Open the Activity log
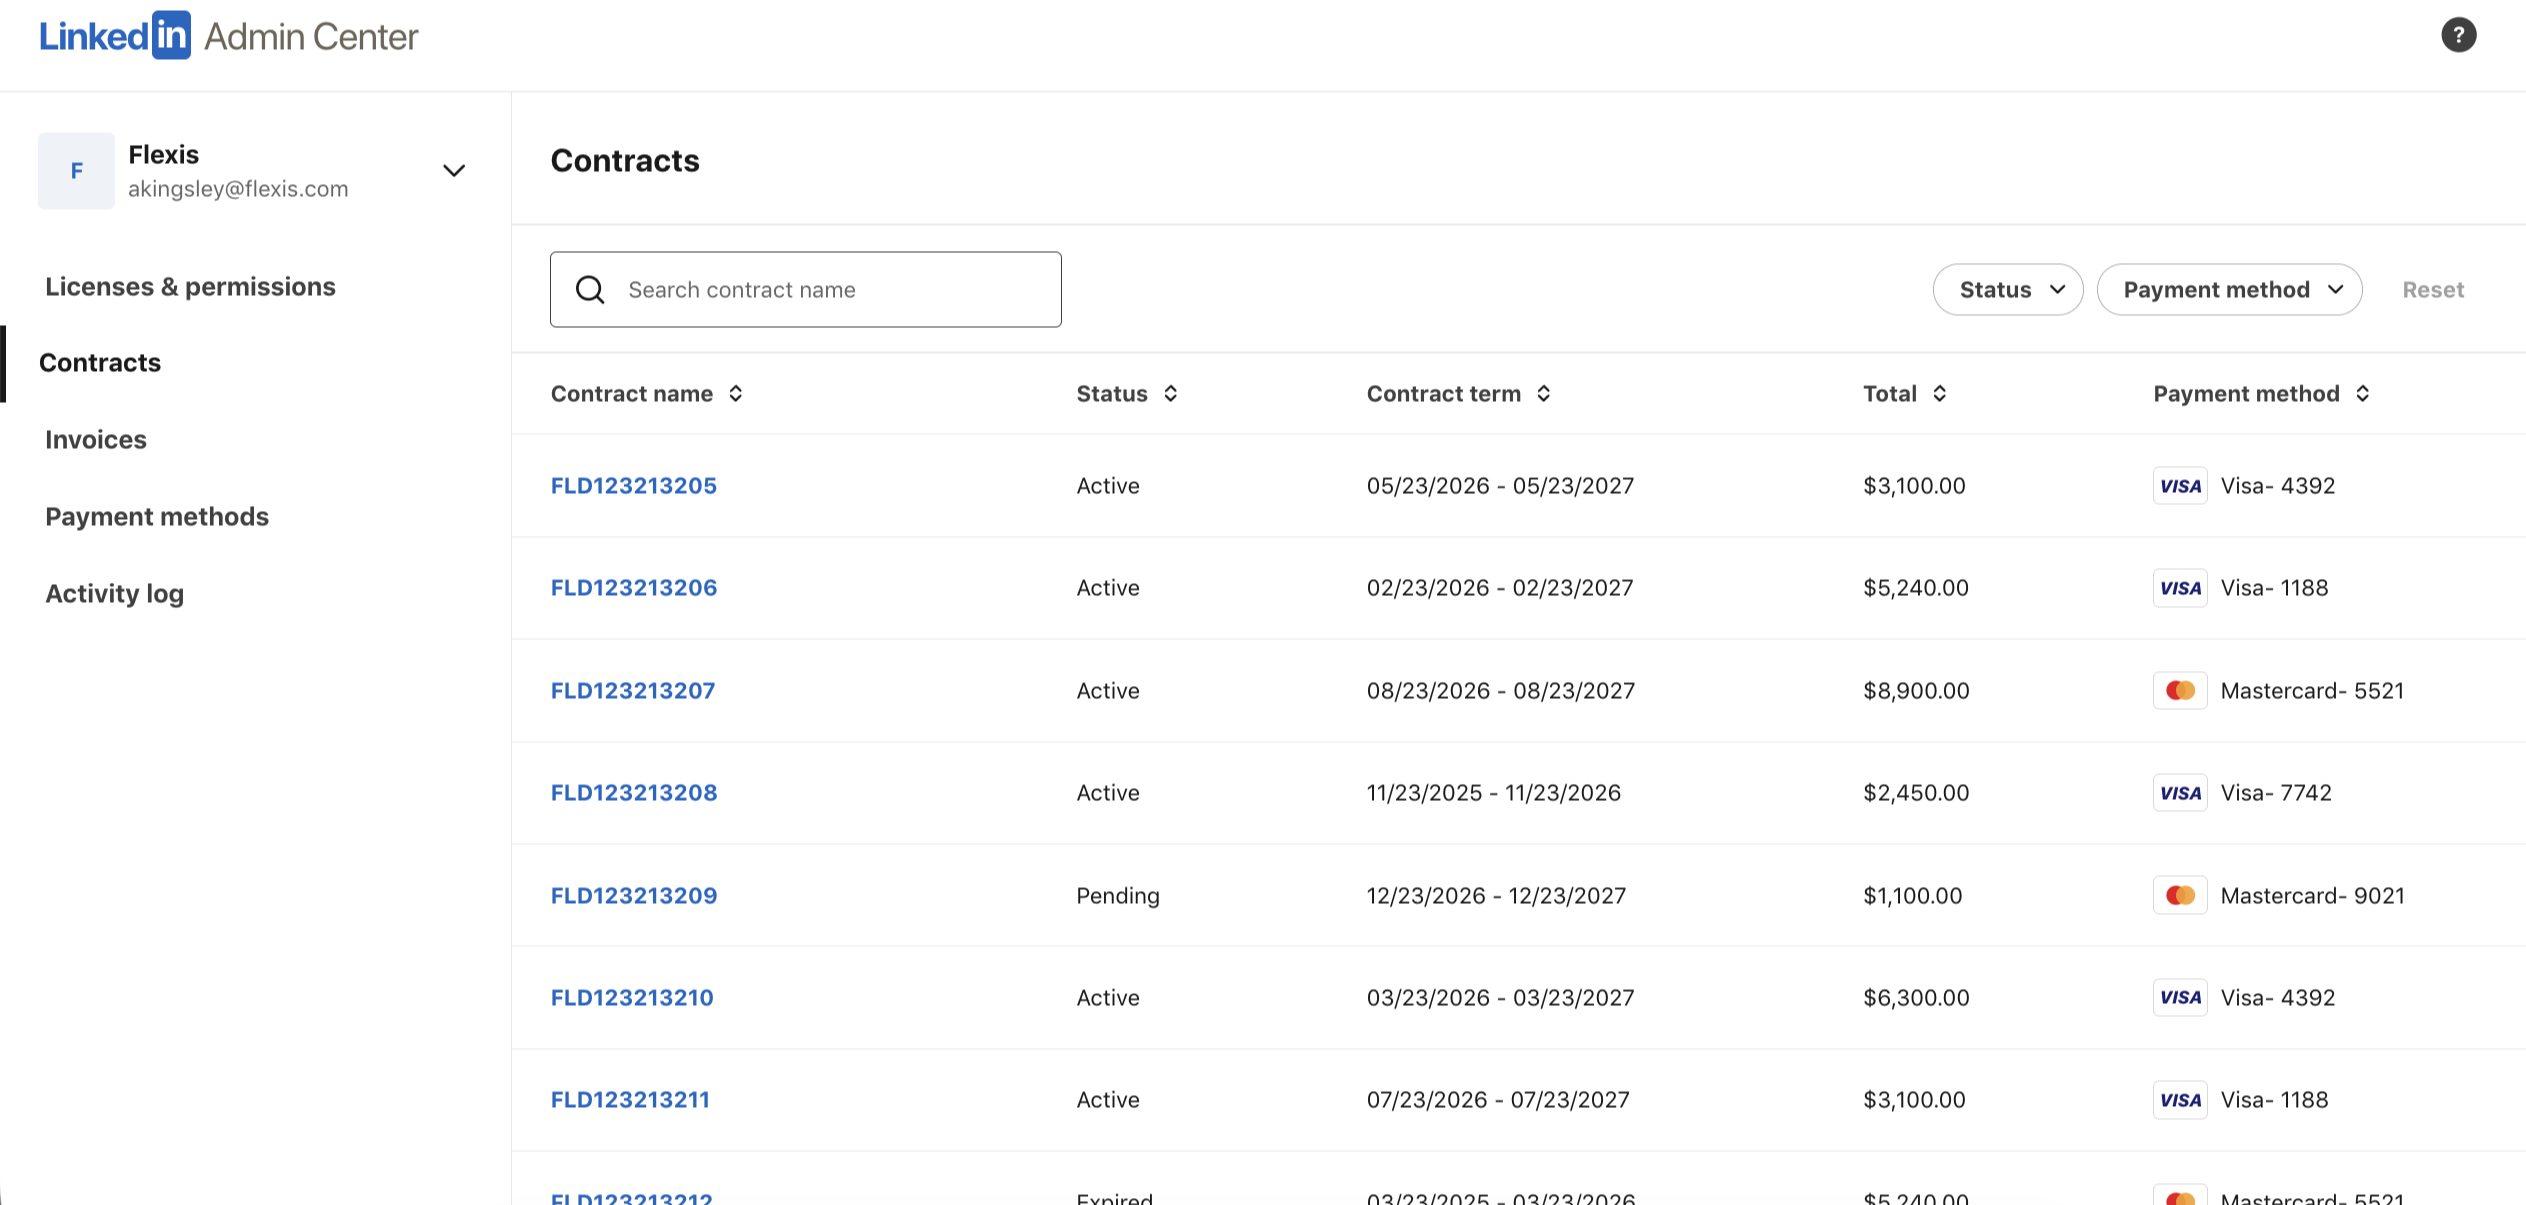This screenshot has width=2526, height=1205. 115,594
